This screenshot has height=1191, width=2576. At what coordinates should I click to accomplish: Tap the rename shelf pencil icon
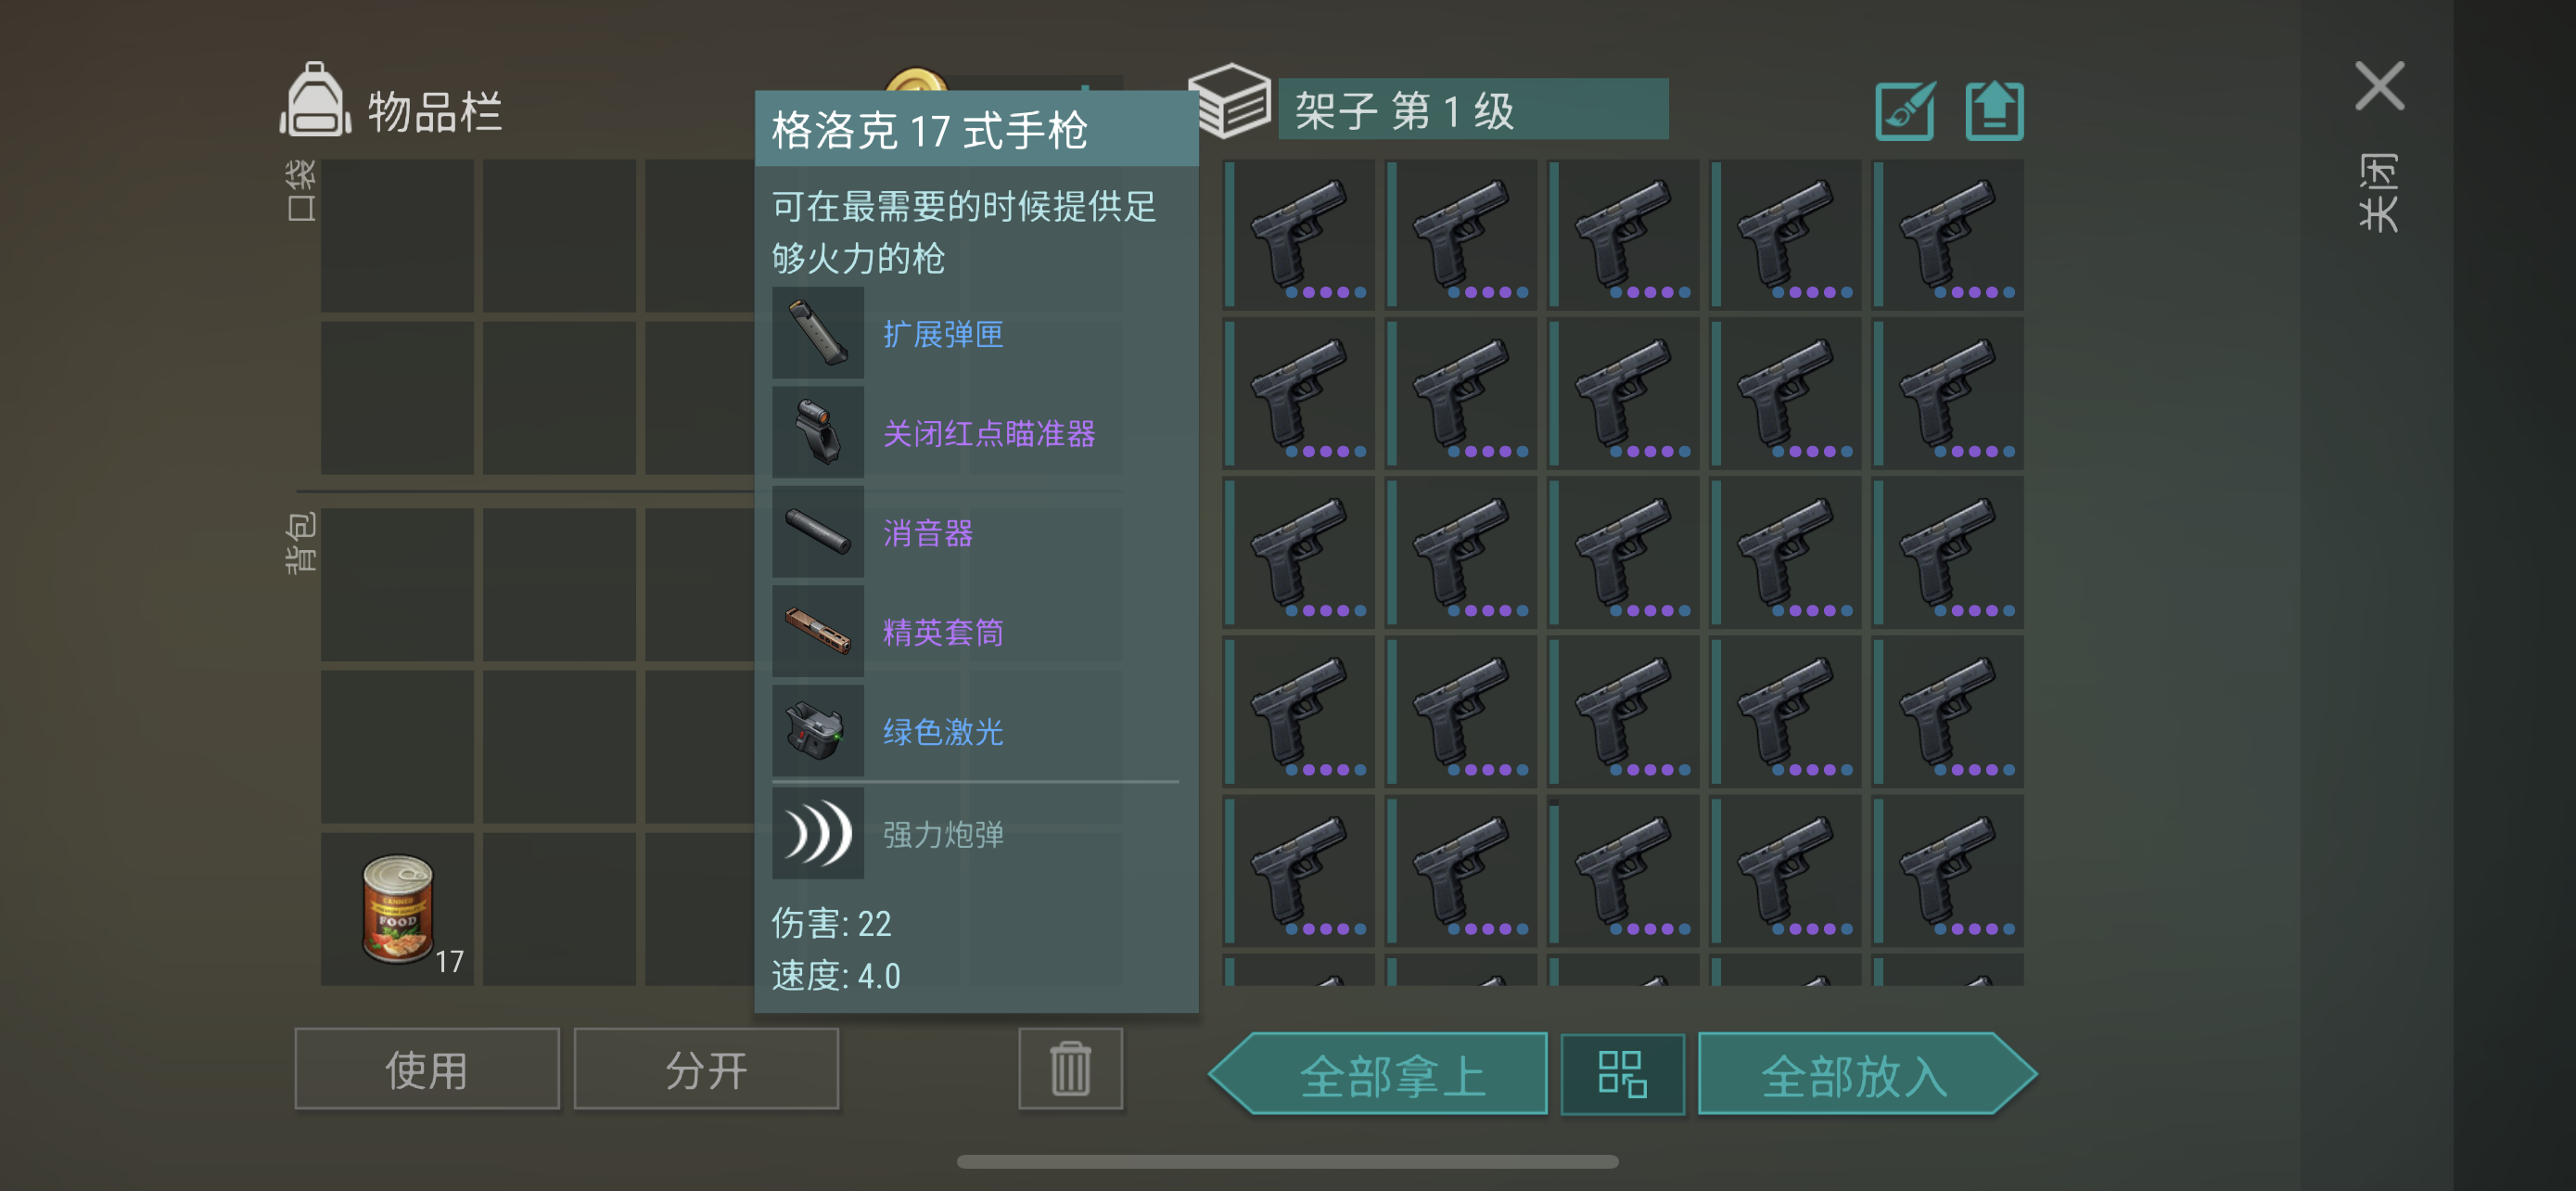point(1905,111)
